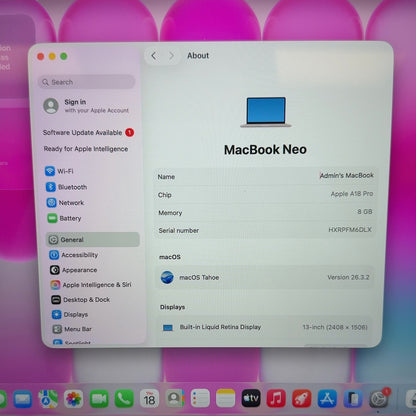This screenshot has width=416, height=416.
Task: Open Bluetooth settings in sidebar
Action: tap(66, 187)
